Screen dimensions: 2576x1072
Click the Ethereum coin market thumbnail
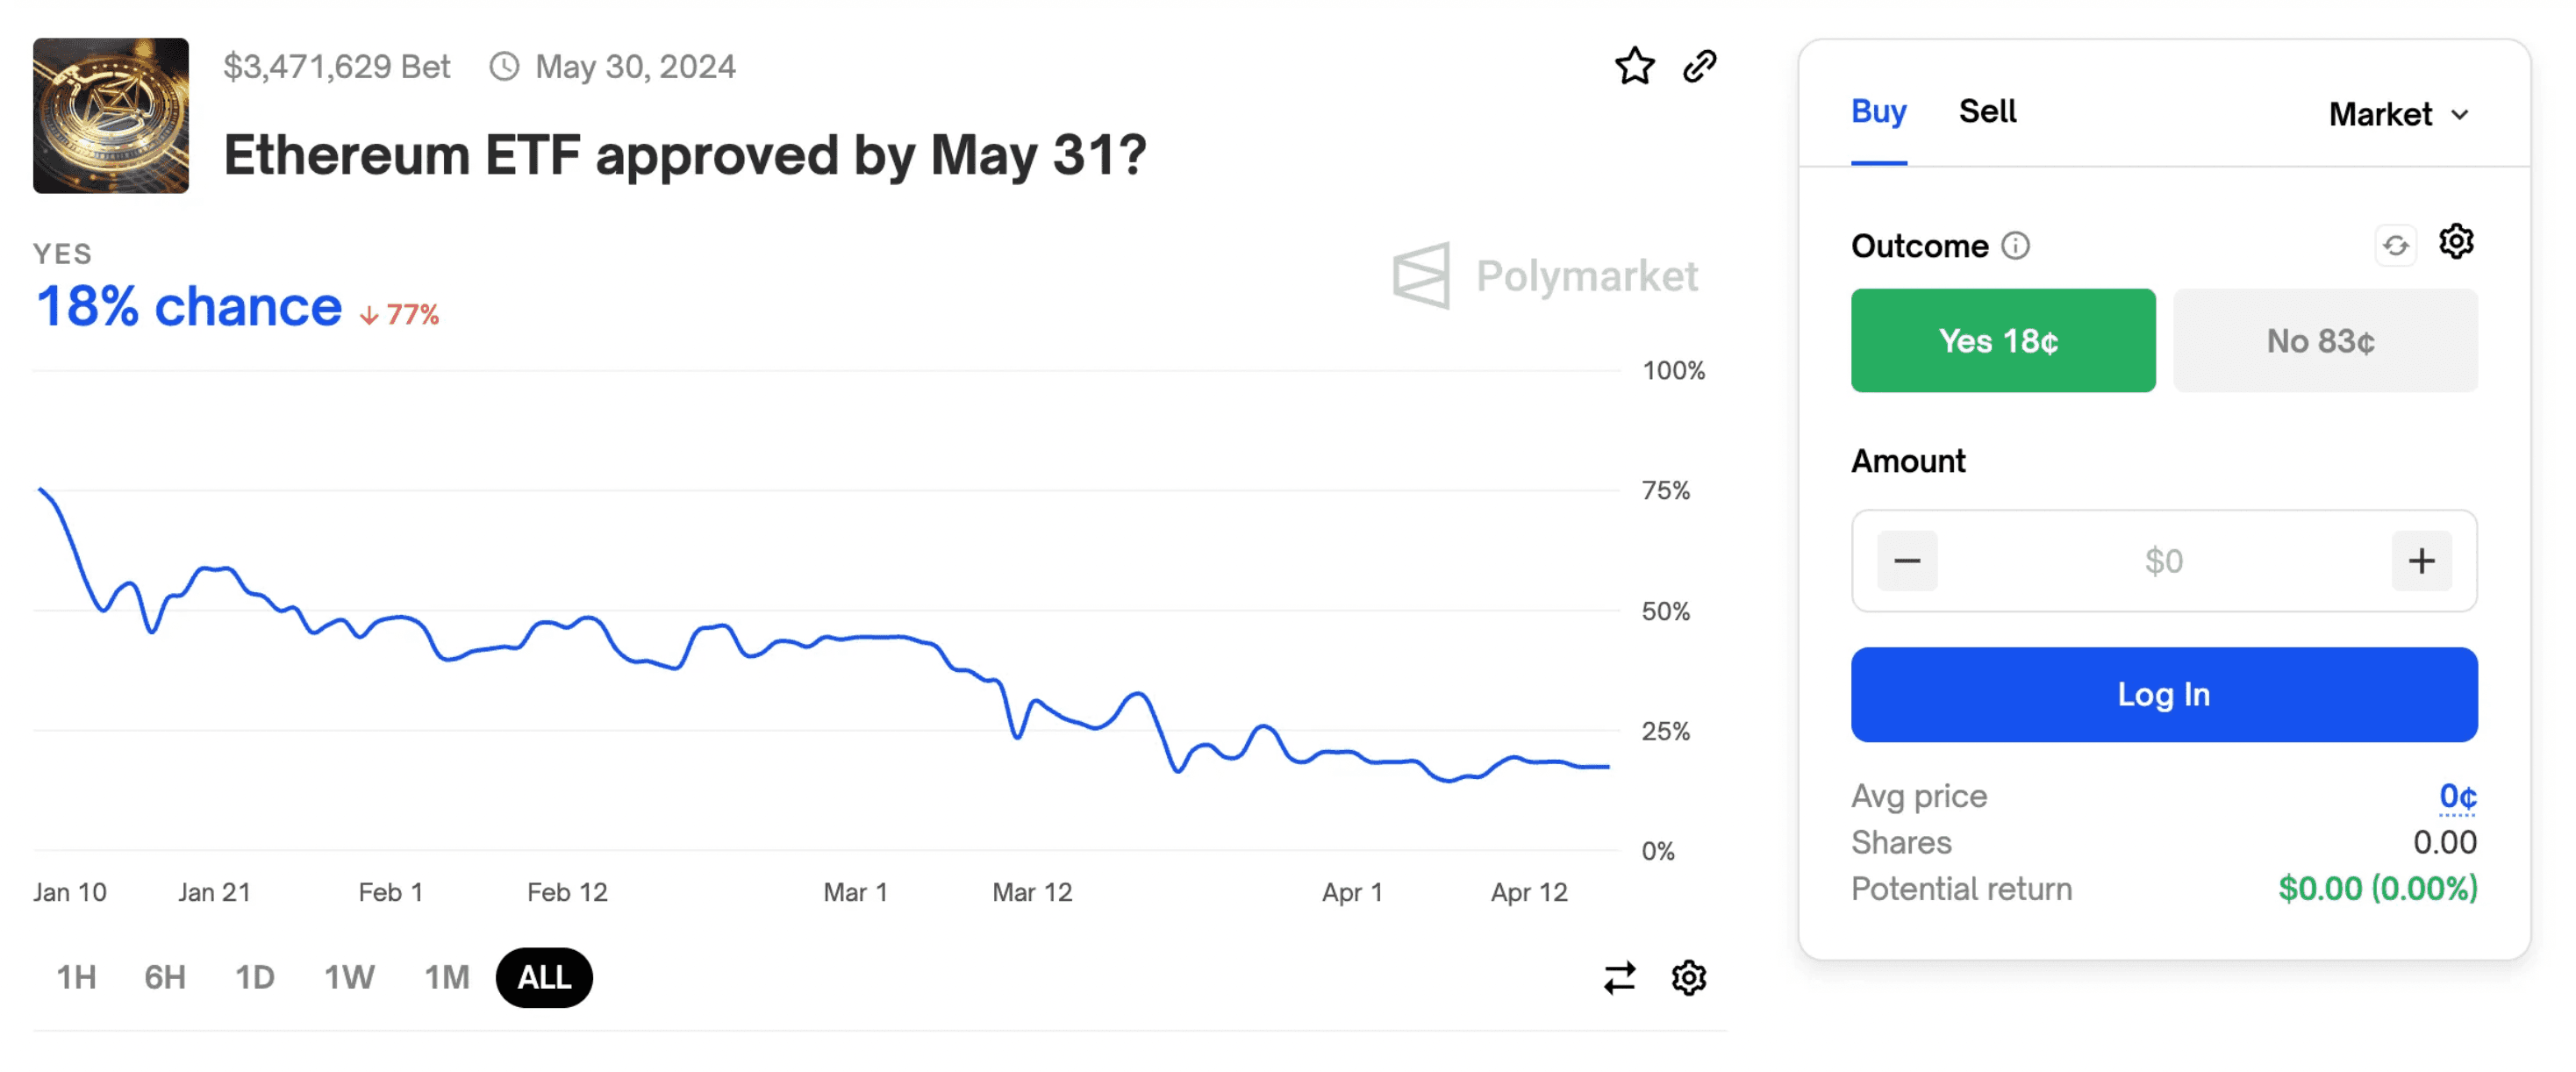click(x=111, y=115)
